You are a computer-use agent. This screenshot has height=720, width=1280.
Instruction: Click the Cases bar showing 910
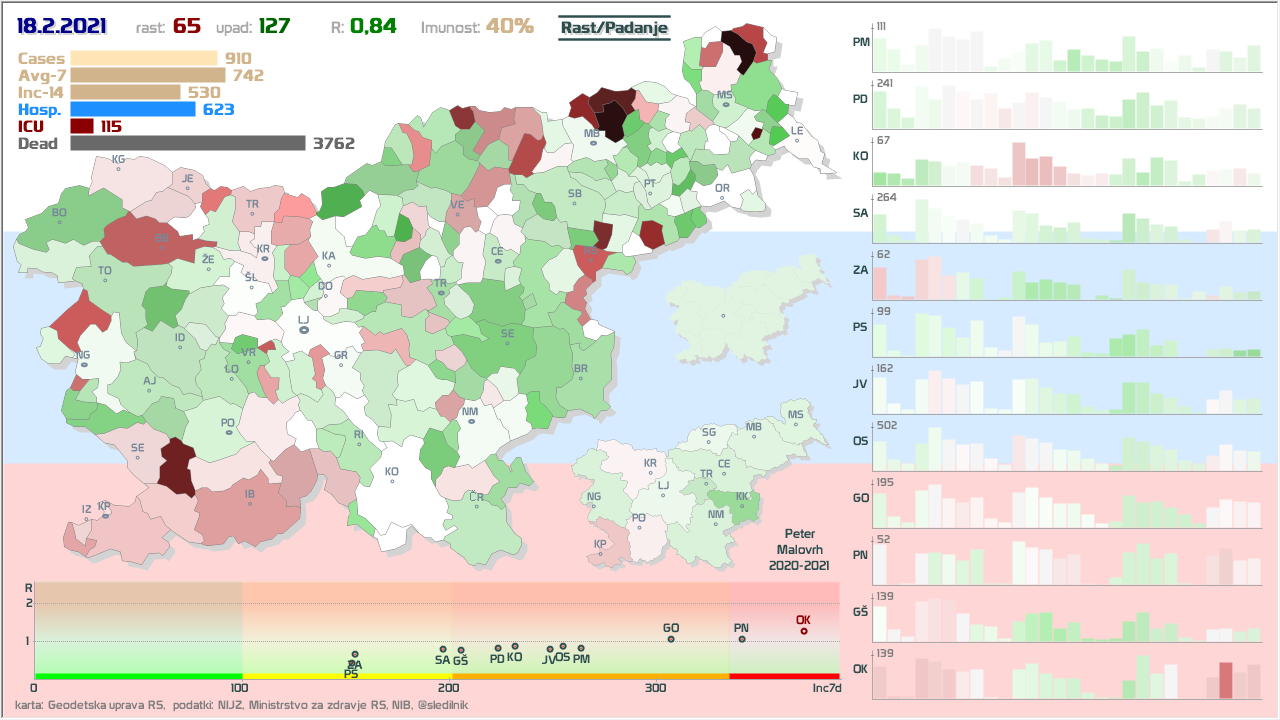(x=144, y=58)
